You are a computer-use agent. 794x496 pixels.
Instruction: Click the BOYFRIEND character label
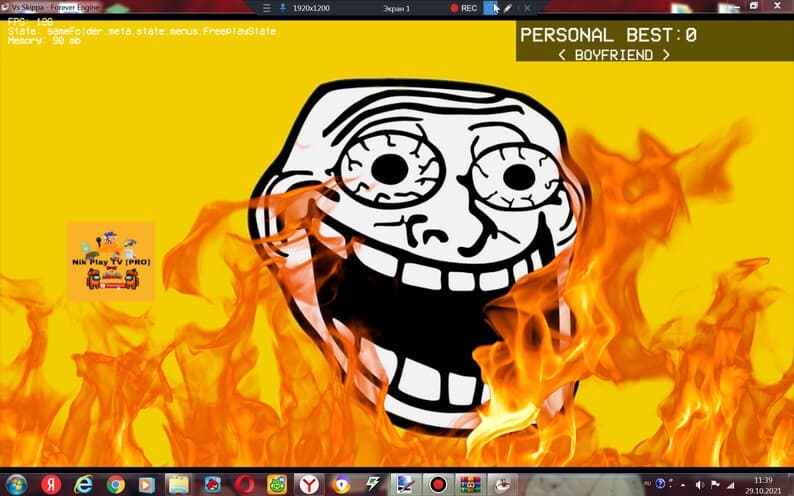(614, 55)
